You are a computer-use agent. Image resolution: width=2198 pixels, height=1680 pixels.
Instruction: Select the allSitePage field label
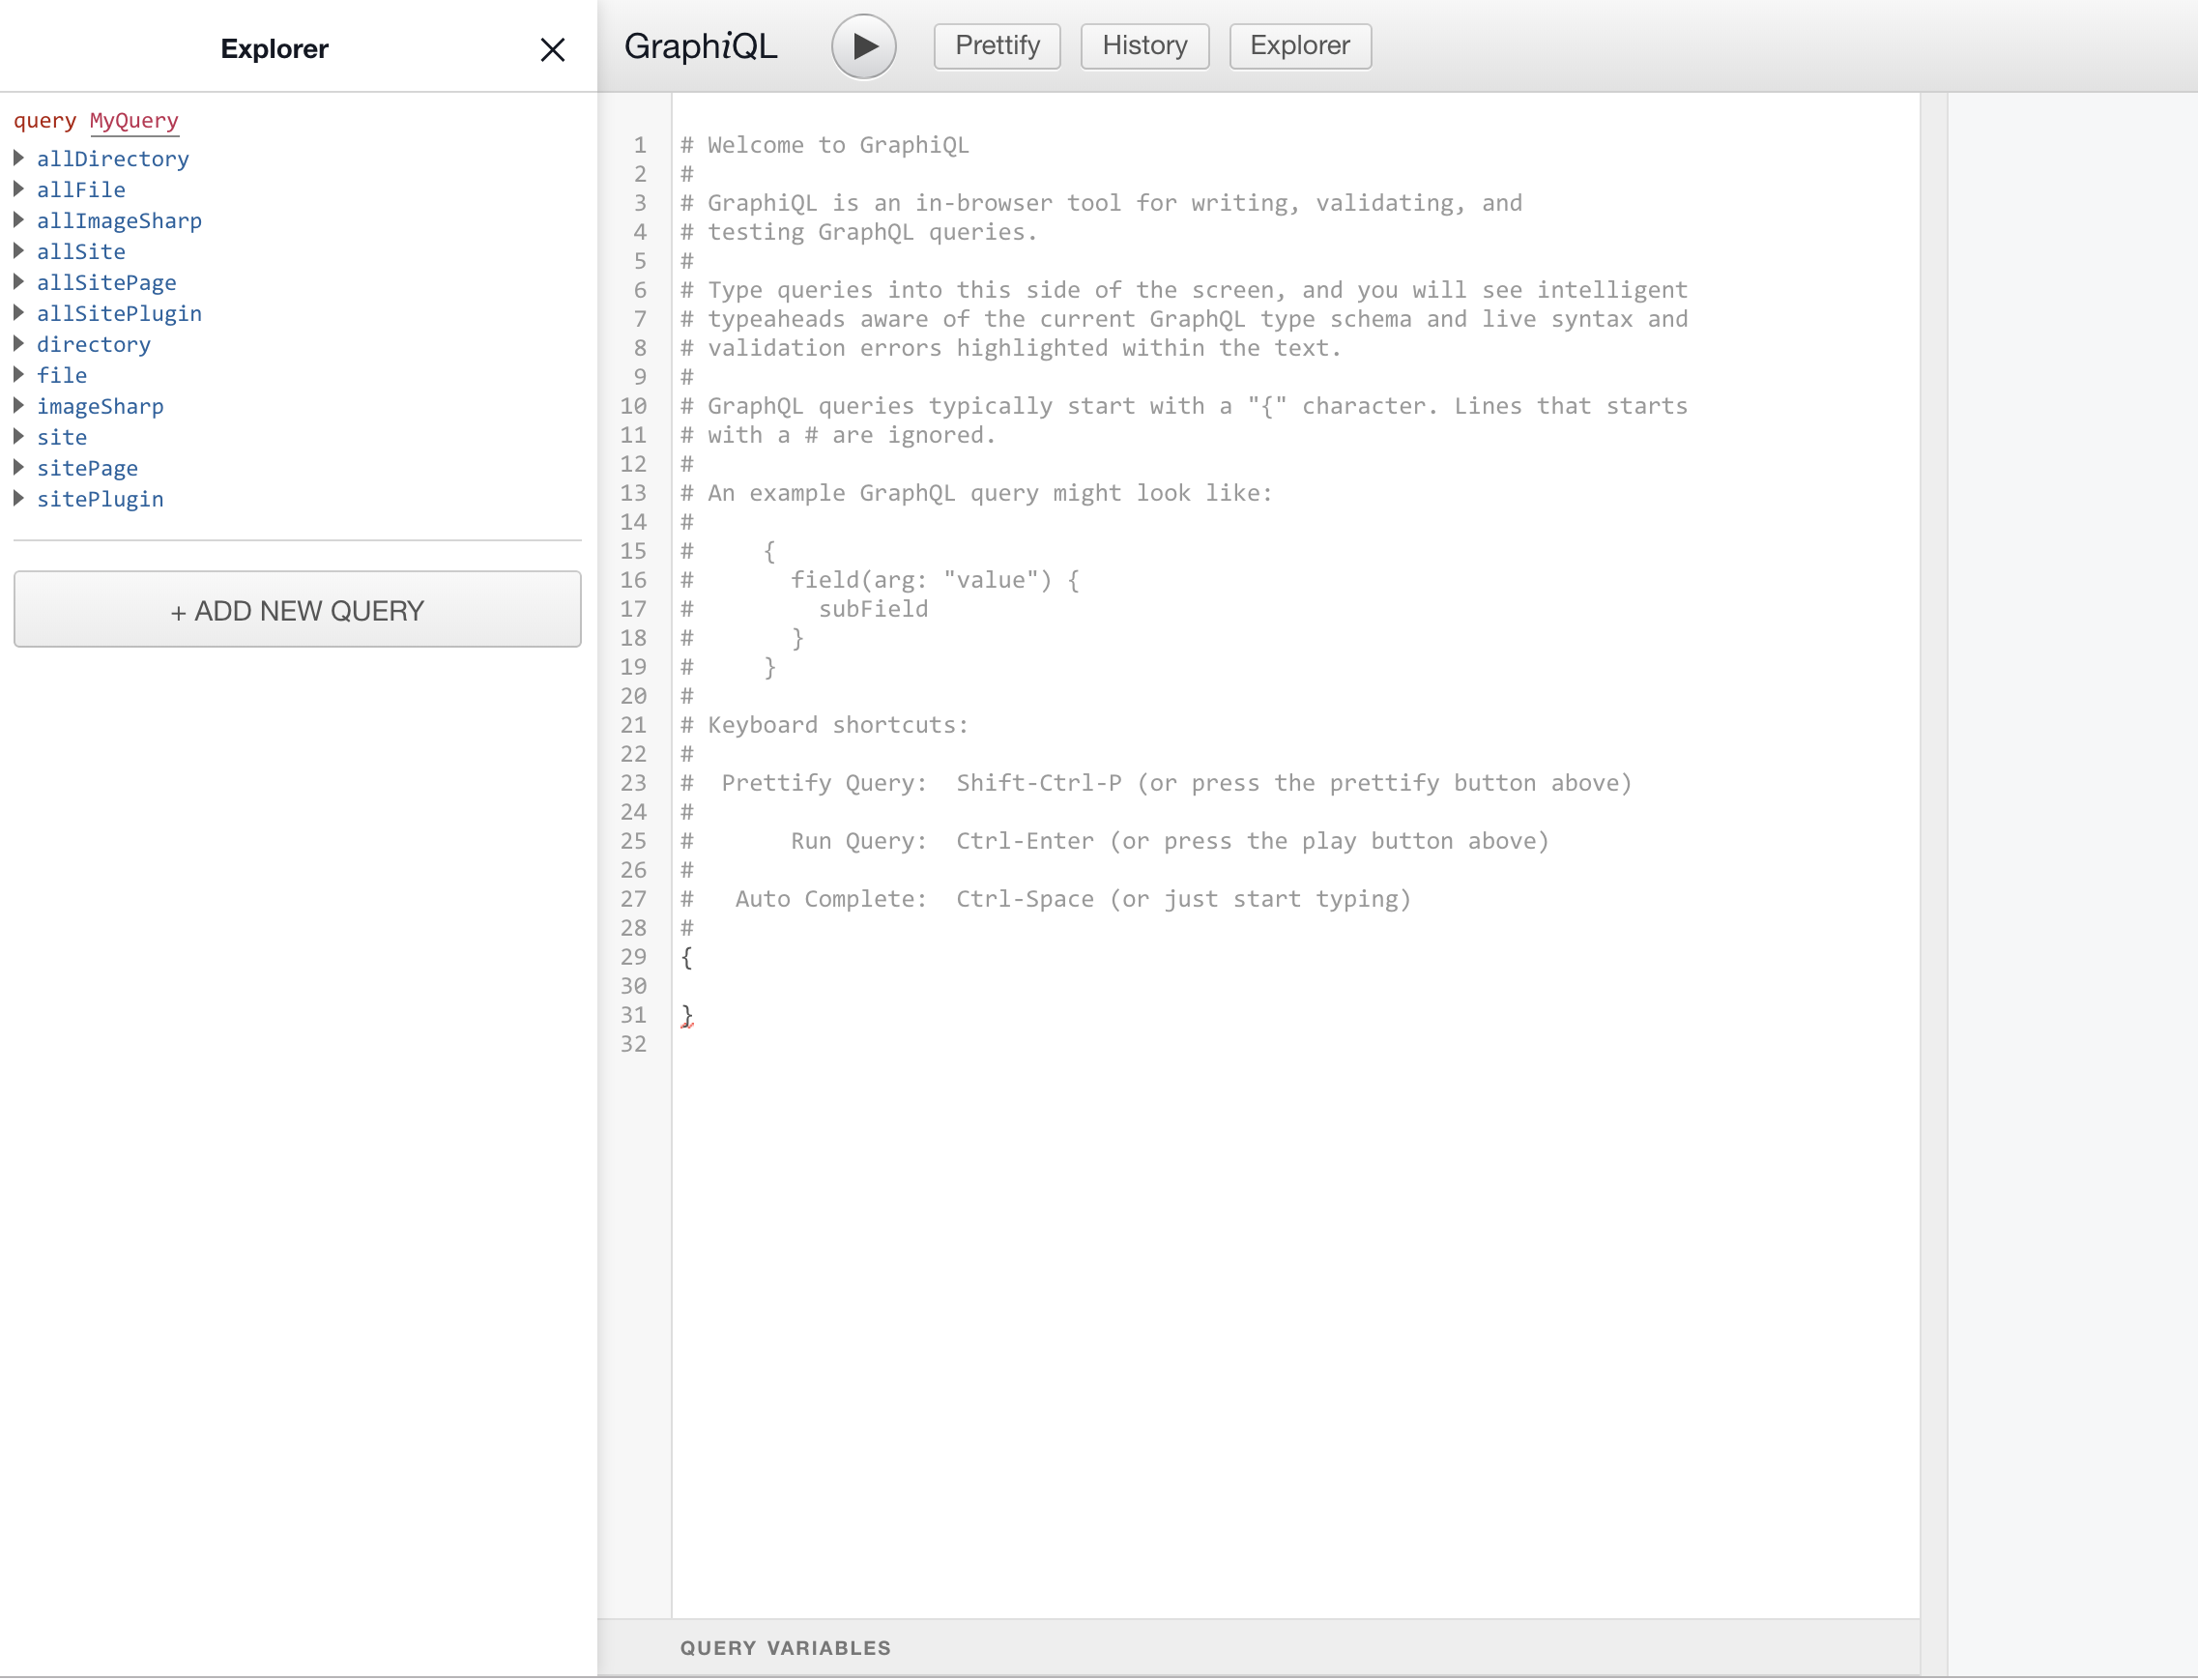point(107,283)
